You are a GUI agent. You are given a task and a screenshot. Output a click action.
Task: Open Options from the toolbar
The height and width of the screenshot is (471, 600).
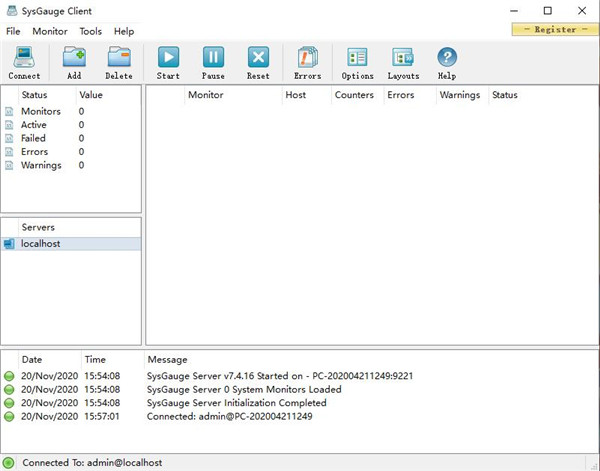click(x=357, y=62)
